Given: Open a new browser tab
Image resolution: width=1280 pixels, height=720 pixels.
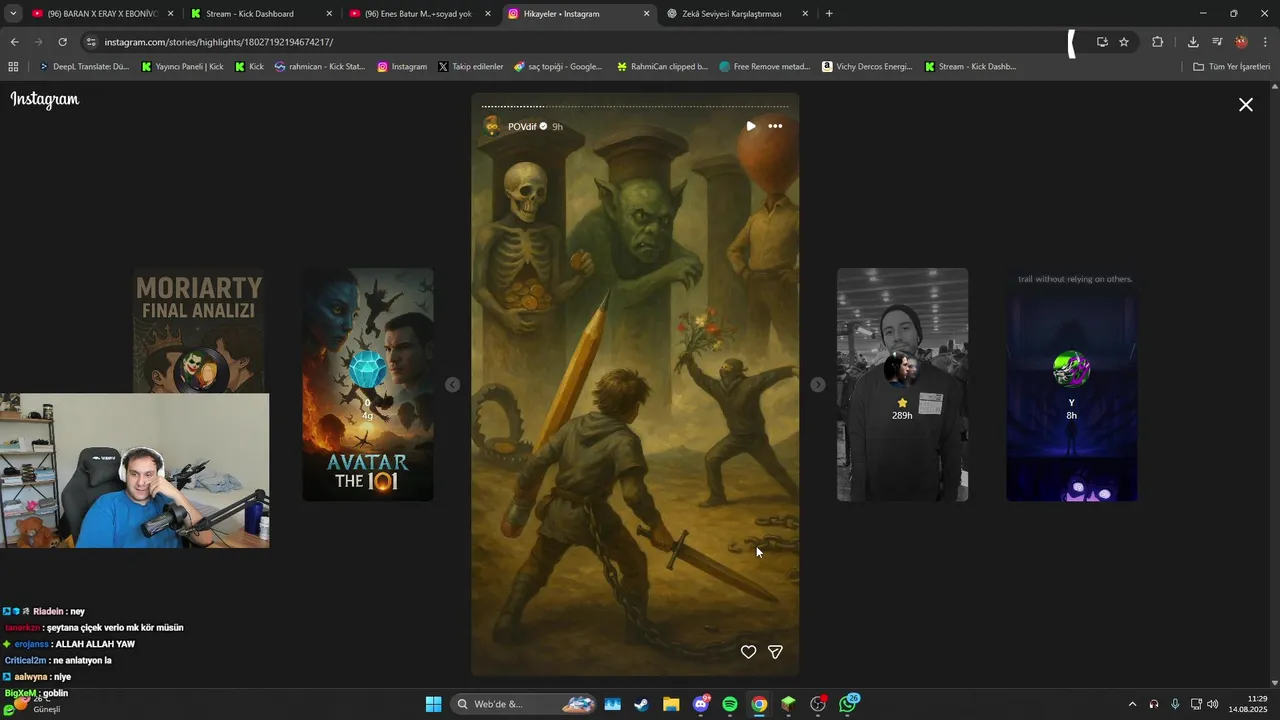Looking at the screenshot, I should tap(829, 14).
